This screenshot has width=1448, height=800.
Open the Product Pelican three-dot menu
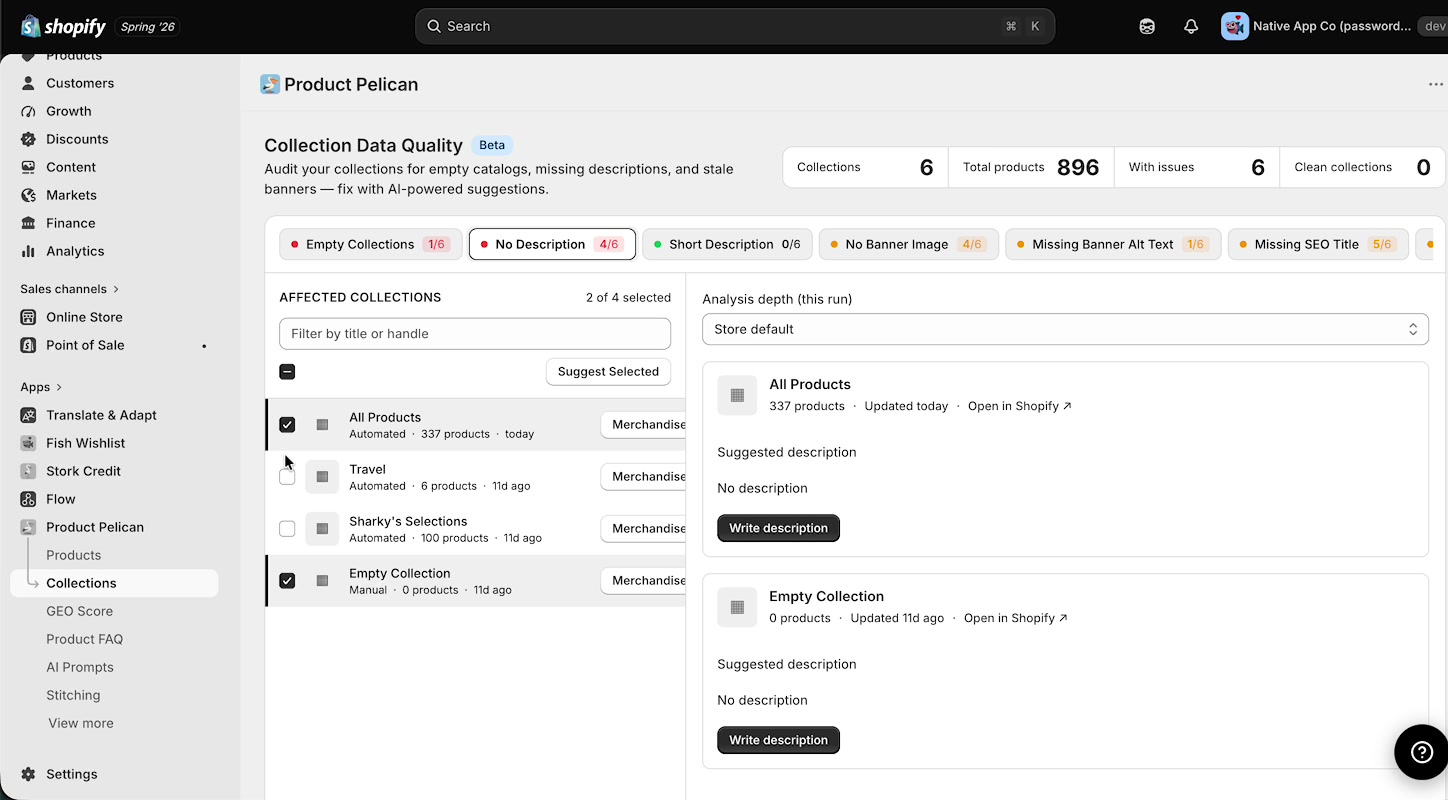1436,84
